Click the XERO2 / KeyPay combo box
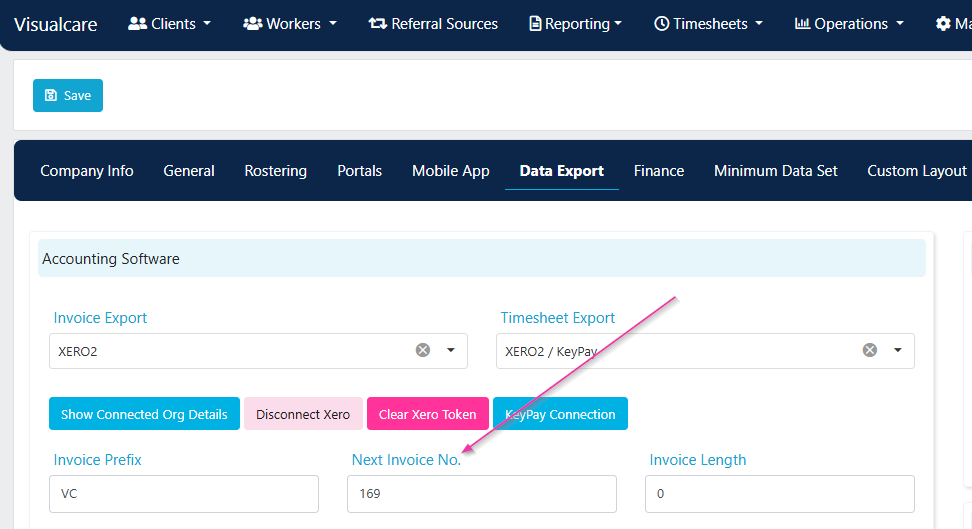Image resolution: width=972 pixels, height=529 pixels. (x=705, y=351)
